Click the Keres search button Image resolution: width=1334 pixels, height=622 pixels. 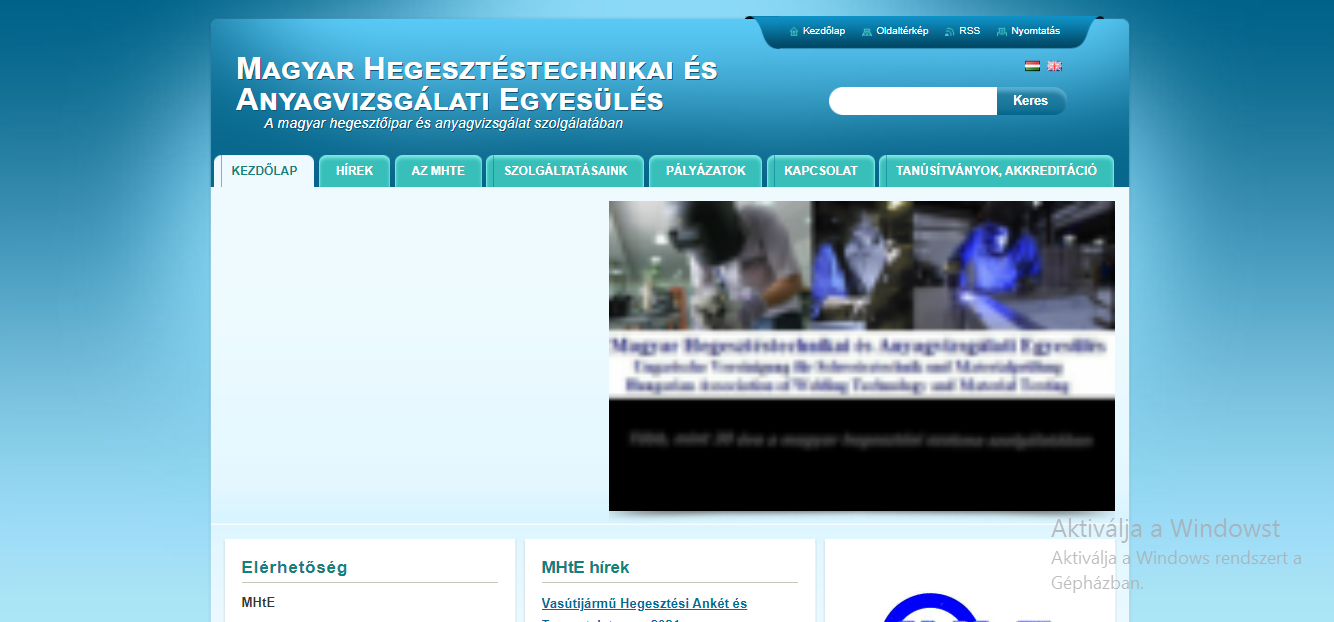(x=1031, y=101)
